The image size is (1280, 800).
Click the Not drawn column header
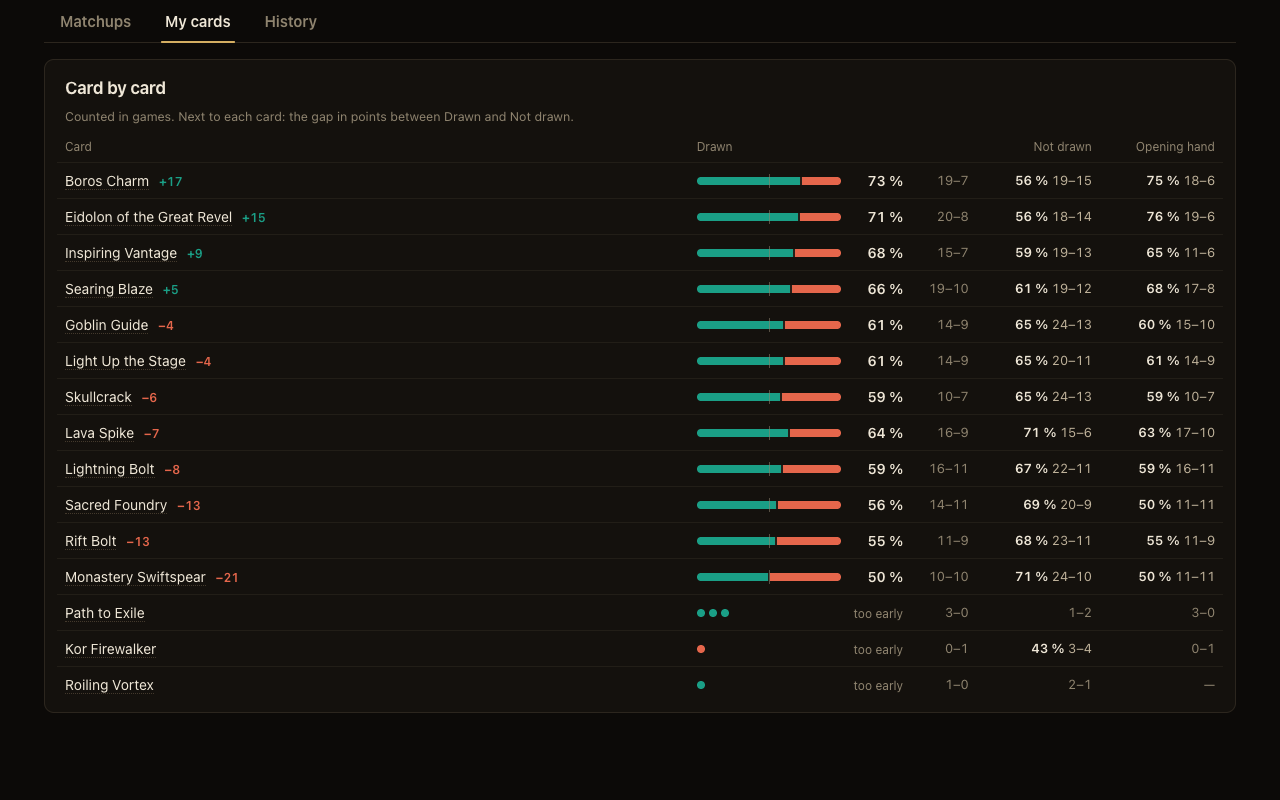click(1062, 147)
